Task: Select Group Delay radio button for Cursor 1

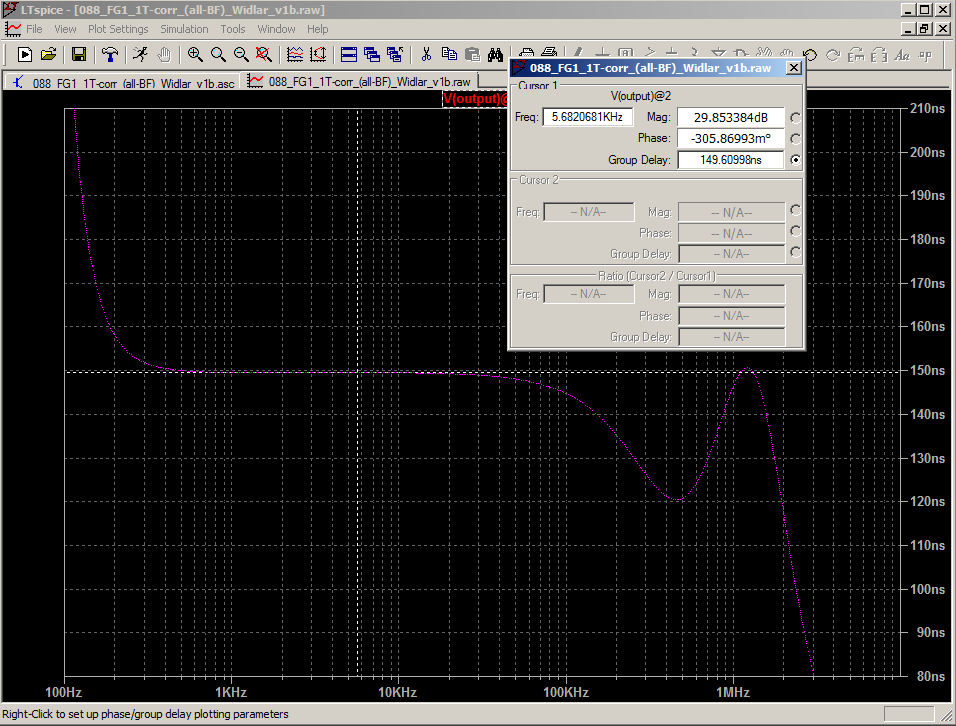Action: (795, 160)
